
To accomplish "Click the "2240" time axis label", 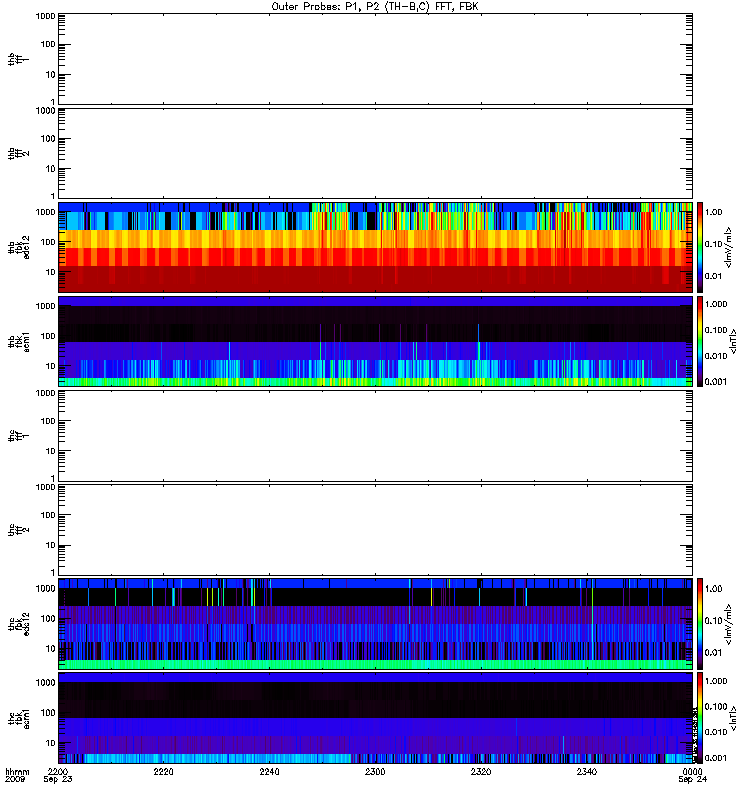I will tap(269, 771).
